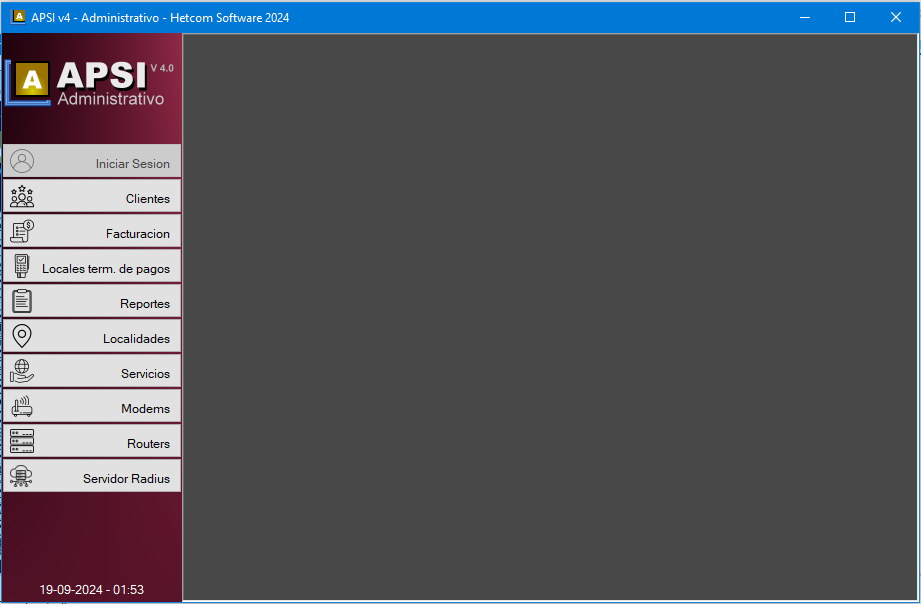
Task: Click the Facturacion invoice icon
Action: (22, 232)
